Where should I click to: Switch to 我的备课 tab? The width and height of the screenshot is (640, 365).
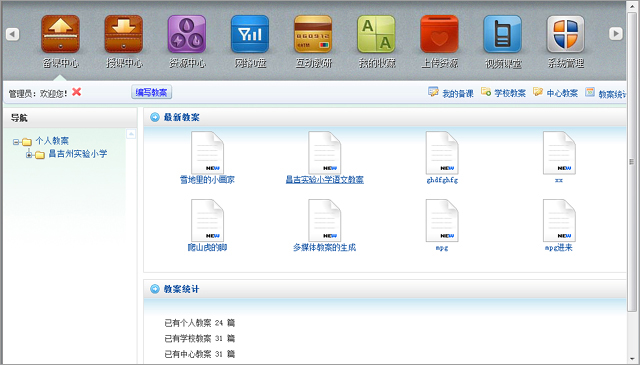[x=451, y=93]
